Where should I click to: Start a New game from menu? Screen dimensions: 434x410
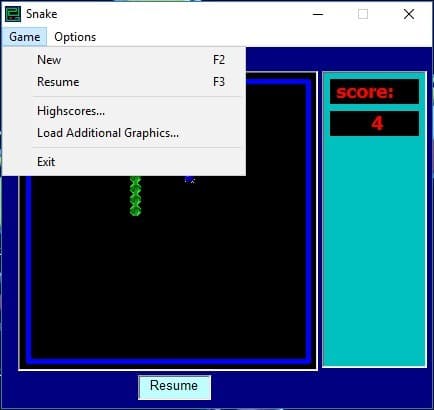coord(124,60)
